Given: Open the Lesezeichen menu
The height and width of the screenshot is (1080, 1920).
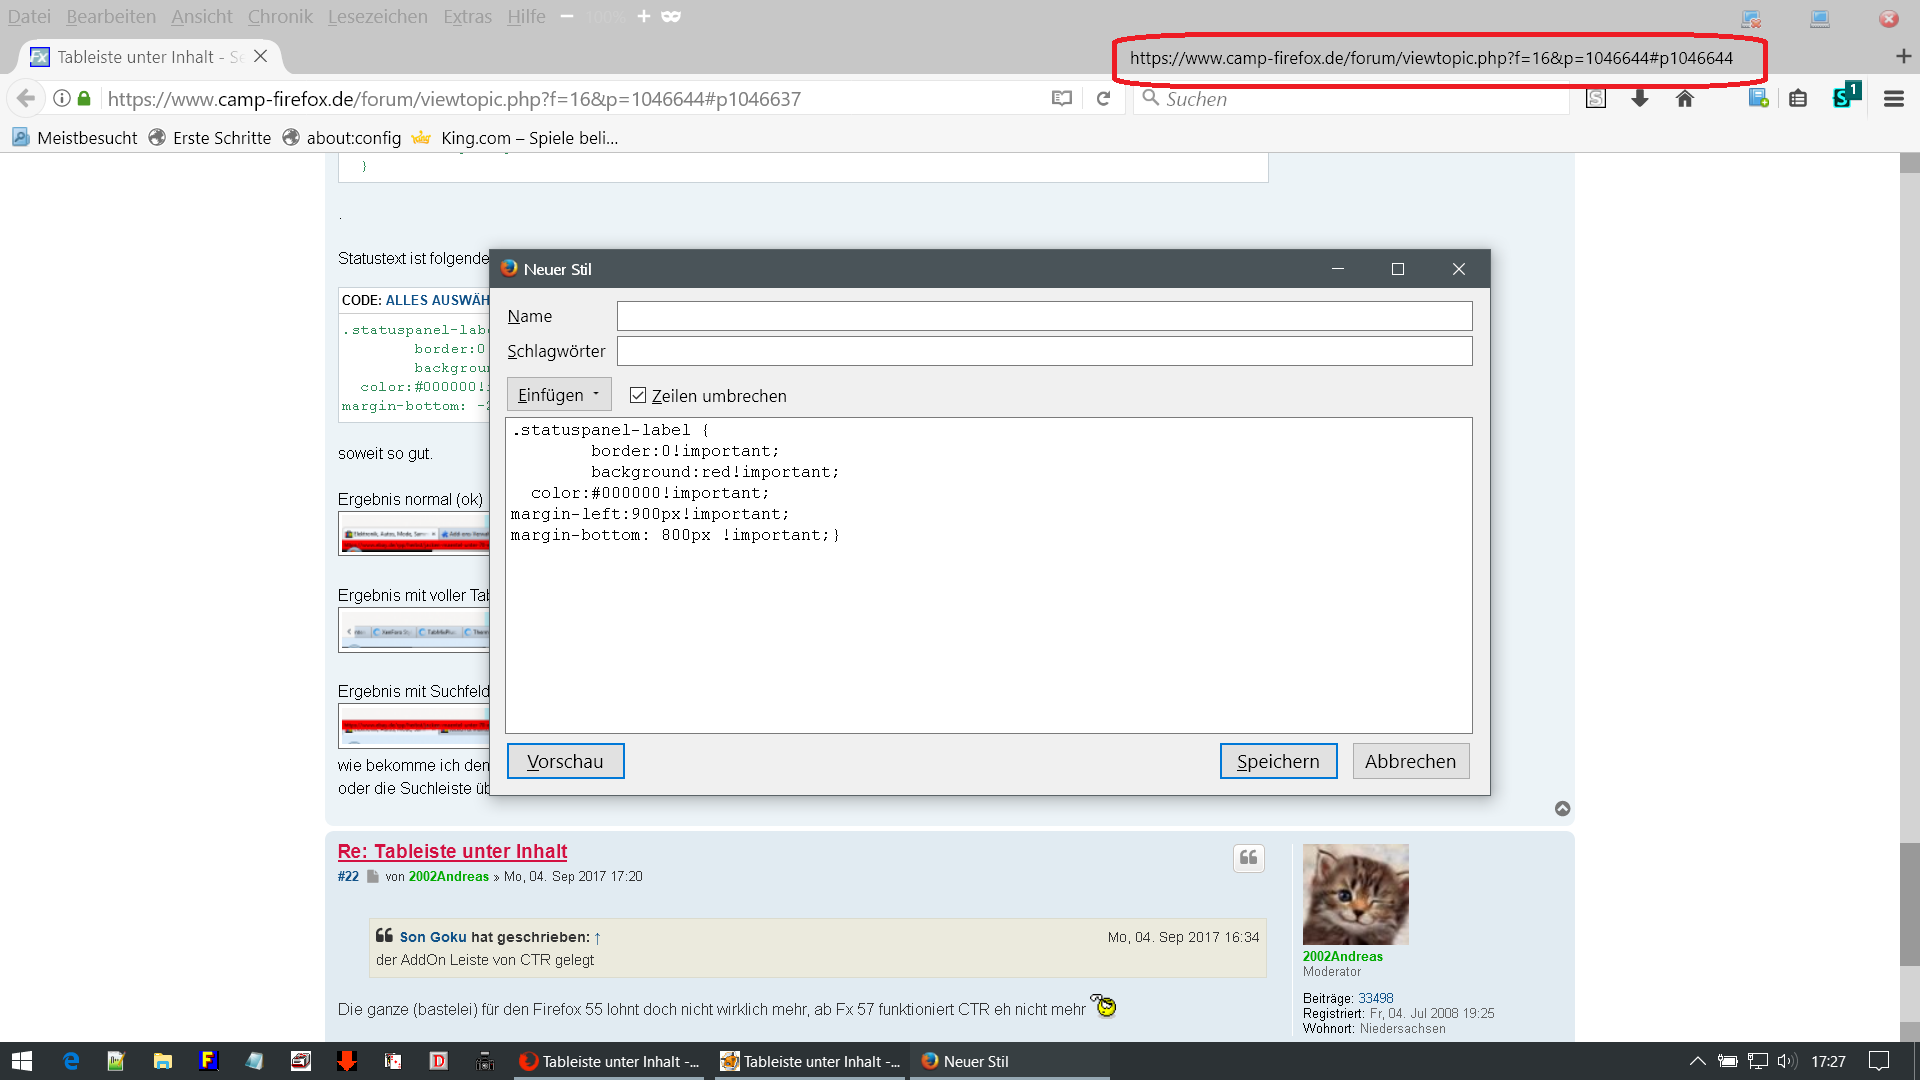Looking at the screenshot, I should point(377,16).
